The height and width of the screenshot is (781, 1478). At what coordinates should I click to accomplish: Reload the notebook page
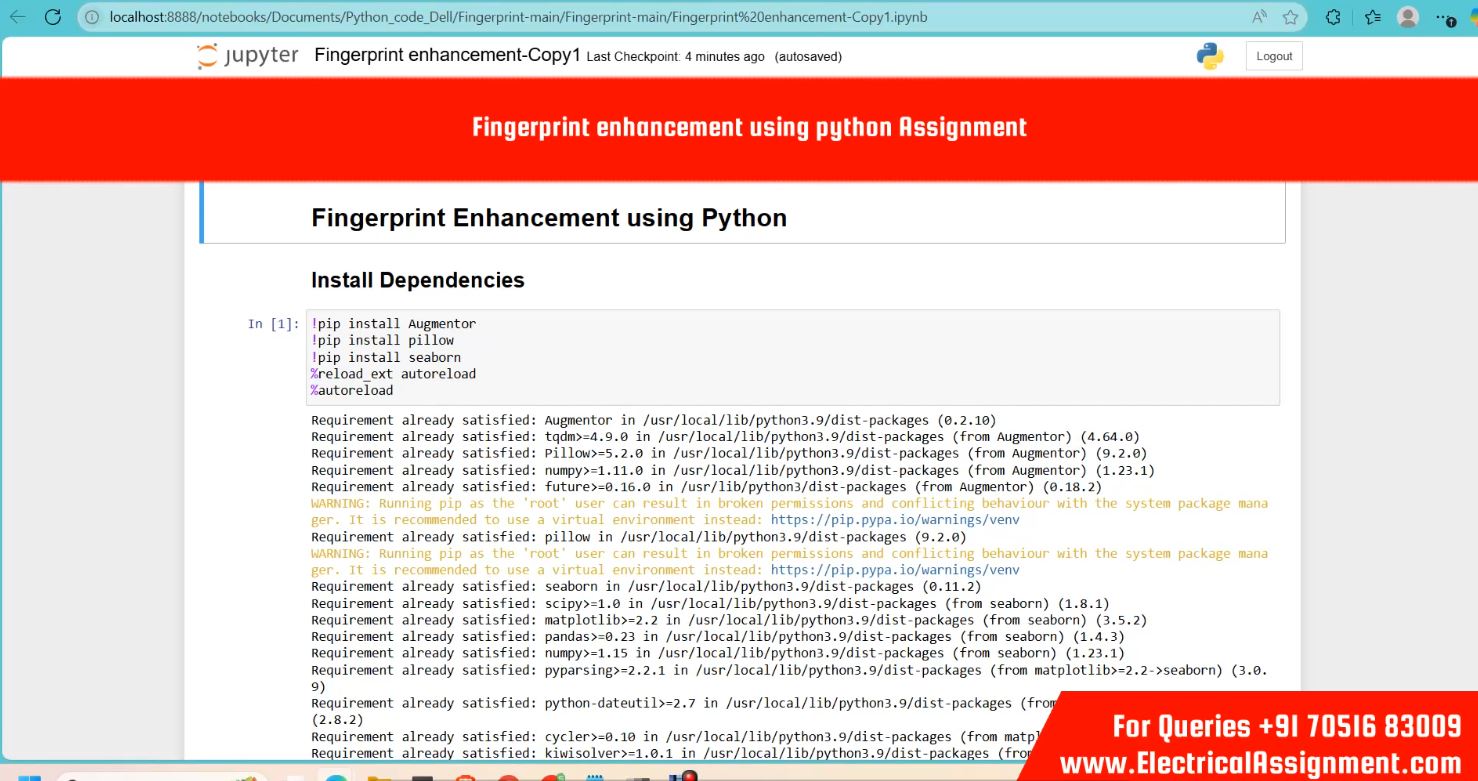pyautogui.click(x=53, y=17)
